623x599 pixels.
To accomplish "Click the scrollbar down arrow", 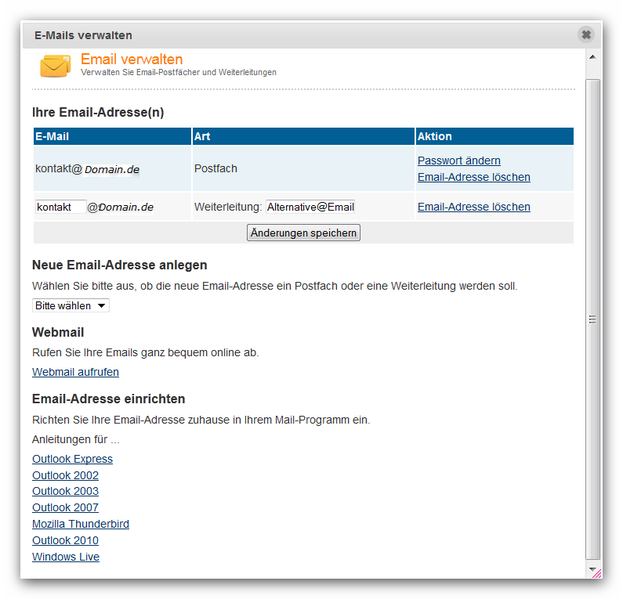I will tap(592, 569).
